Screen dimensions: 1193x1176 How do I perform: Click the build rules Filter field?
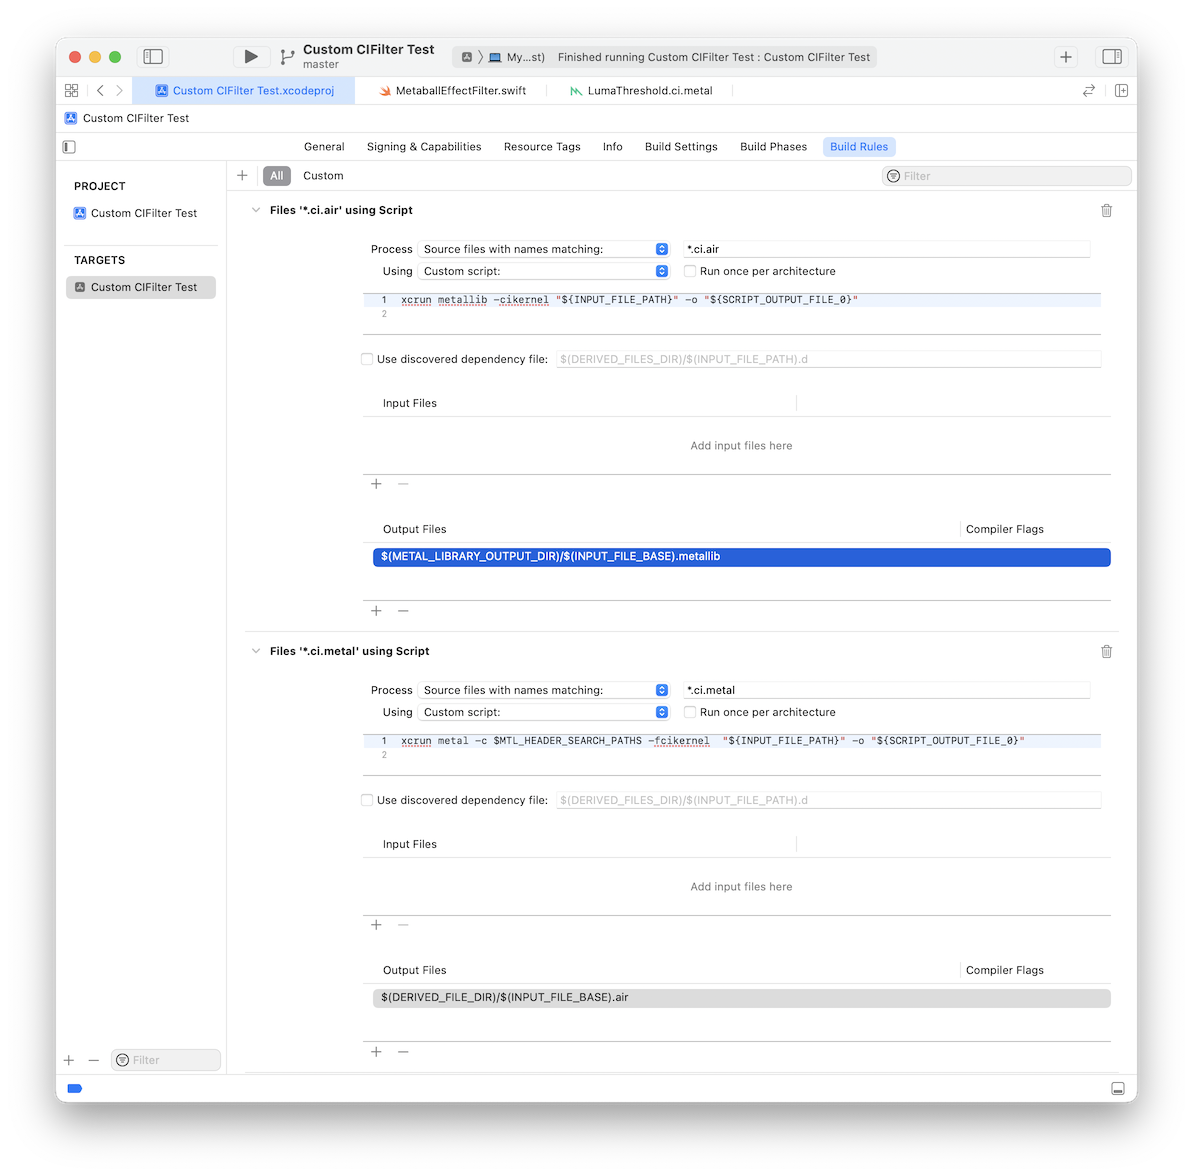(x=1006, y=176)
